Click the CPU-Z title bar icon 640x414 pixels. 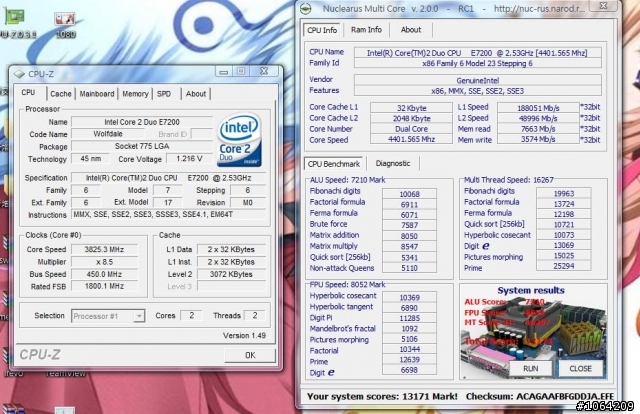(x=19, y=74)
